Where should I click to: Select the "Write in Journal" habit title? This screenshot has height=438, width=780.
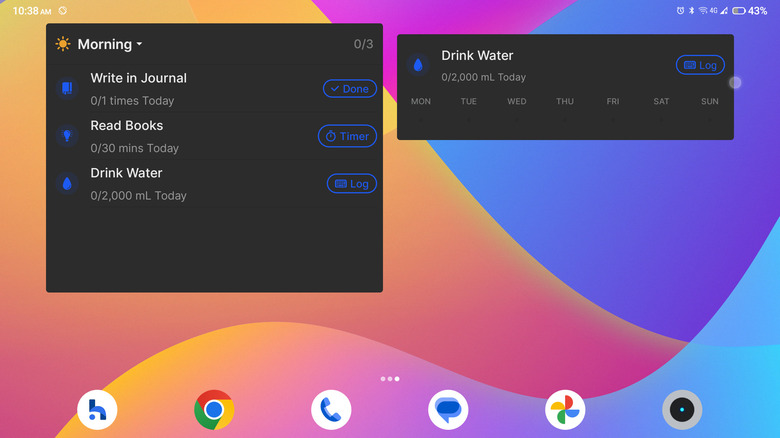point(138,78)
